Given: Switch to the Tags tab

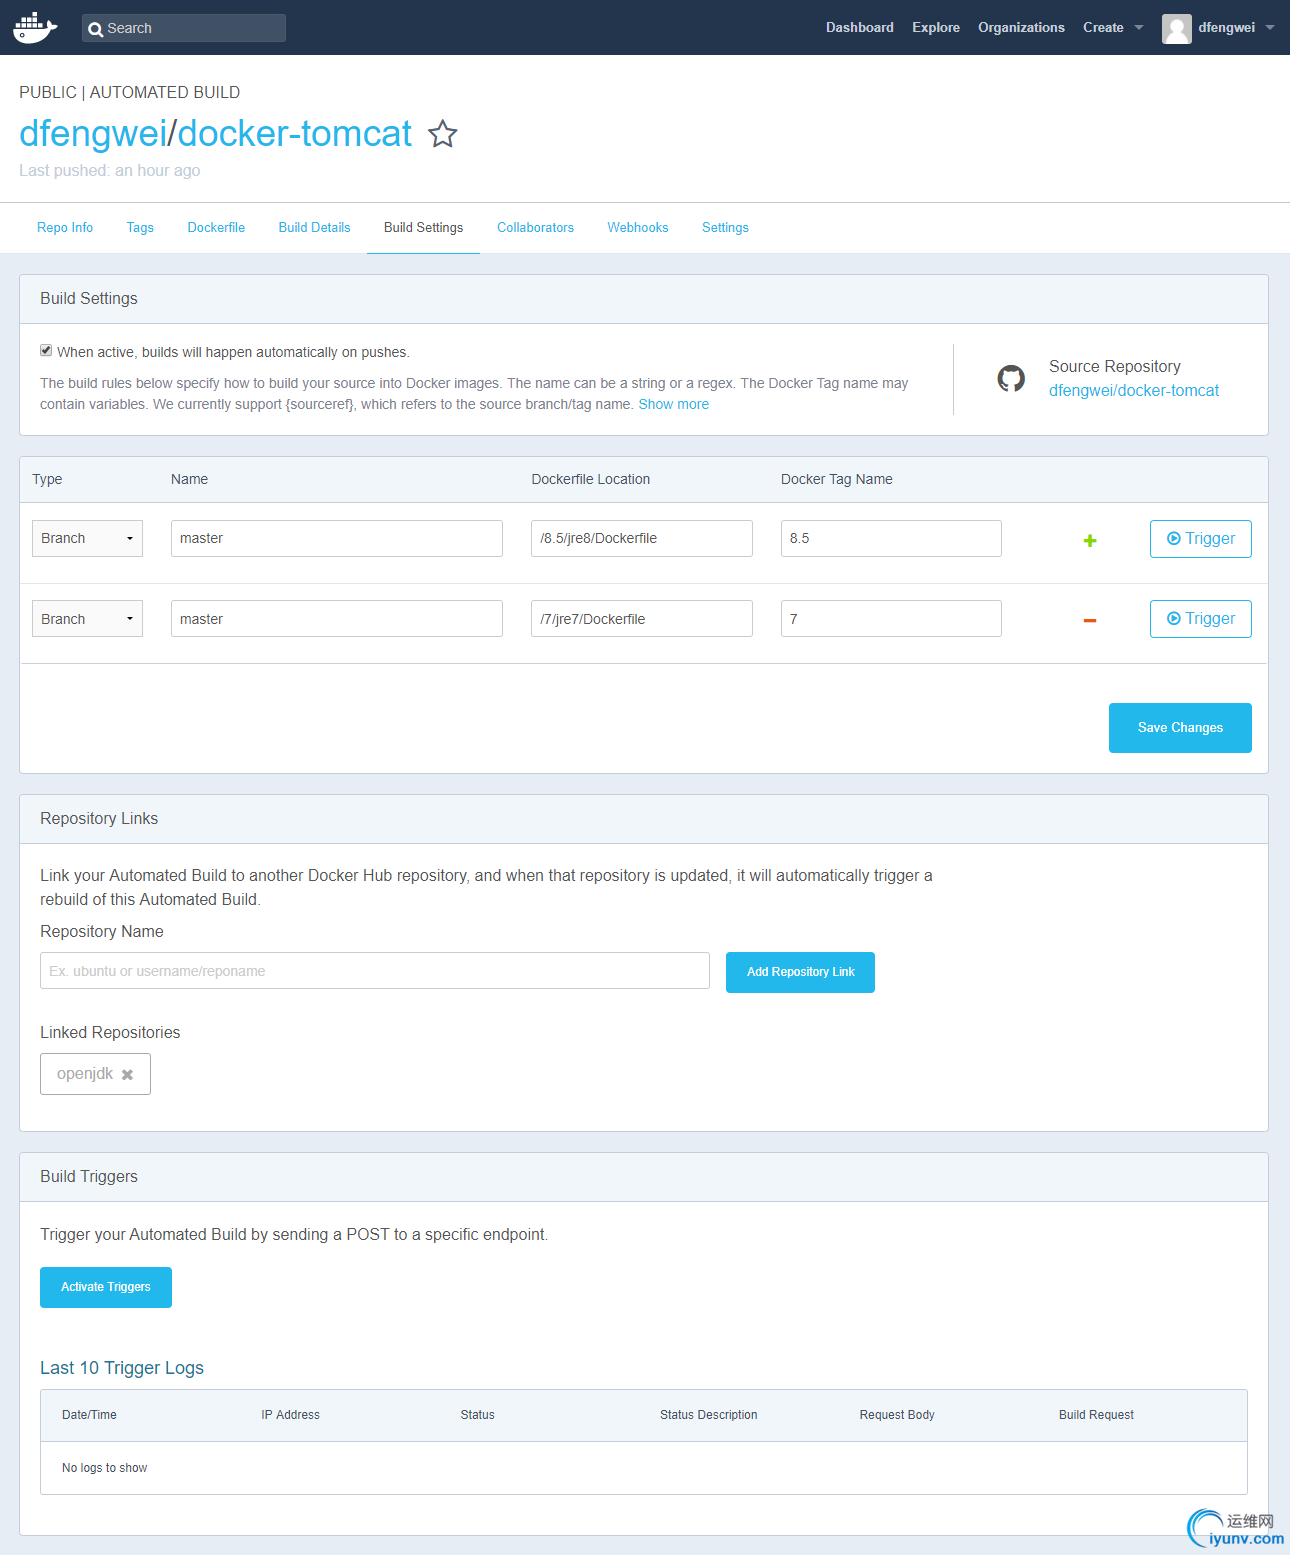Looking at the screenshot, I should 140,228.
